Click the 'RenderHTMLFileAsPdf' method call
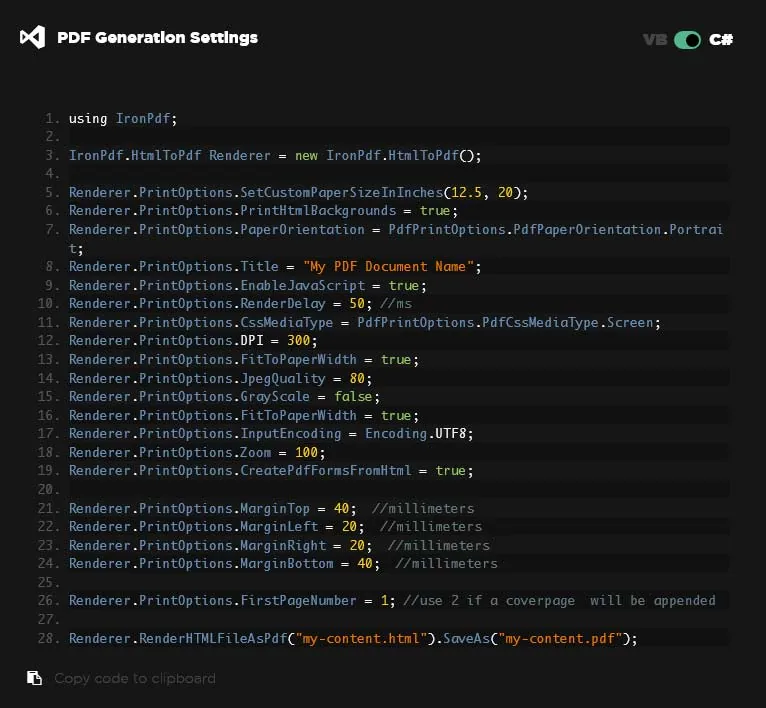This screenshot has width=766, height=708. point(213,639)
